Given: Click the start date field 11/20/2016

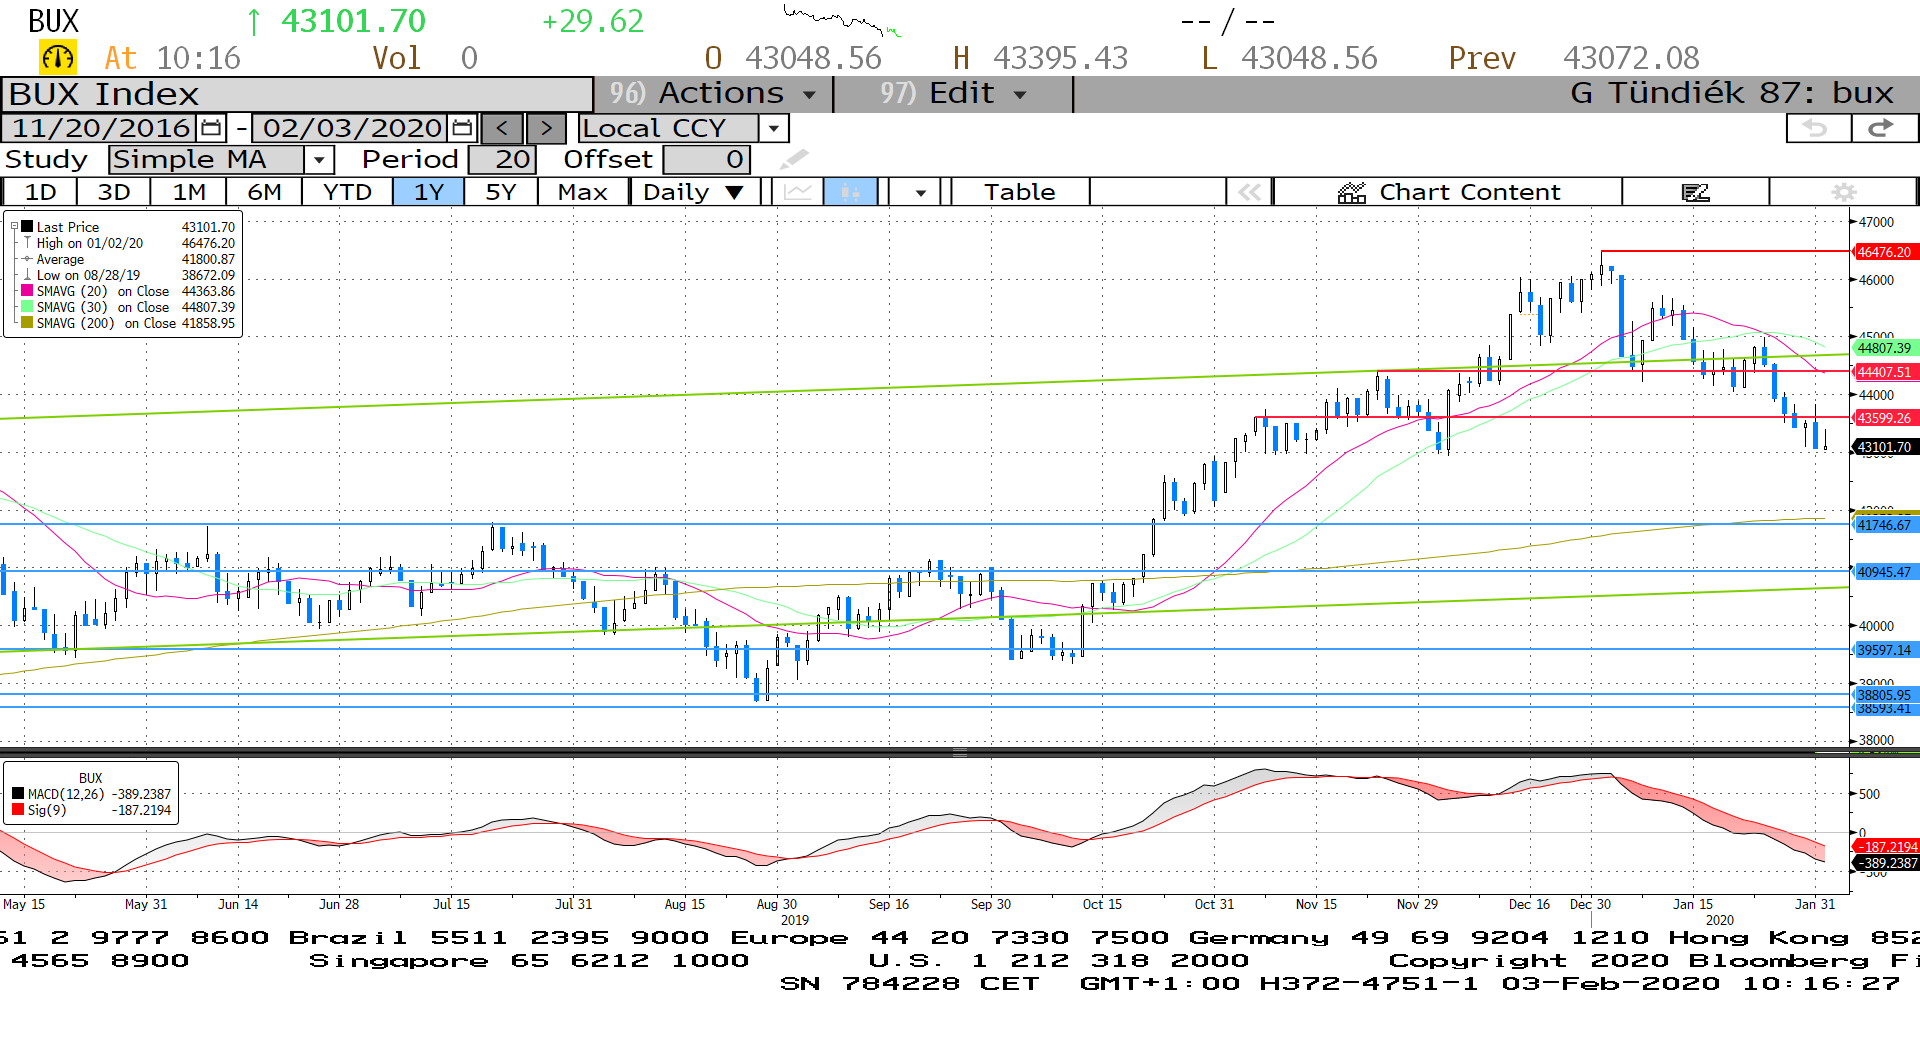Looking at the screenshot, I should pyautogui.click(x=102, y=128).
